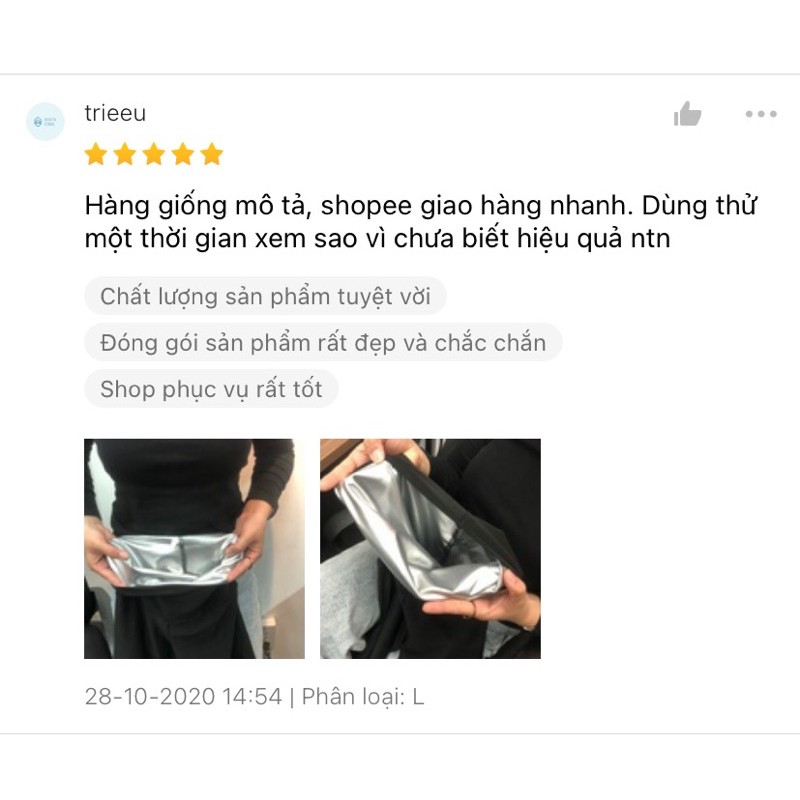Click the reviewer's round avatar
The image size is (800, 800).
click(x=45, y=121)
